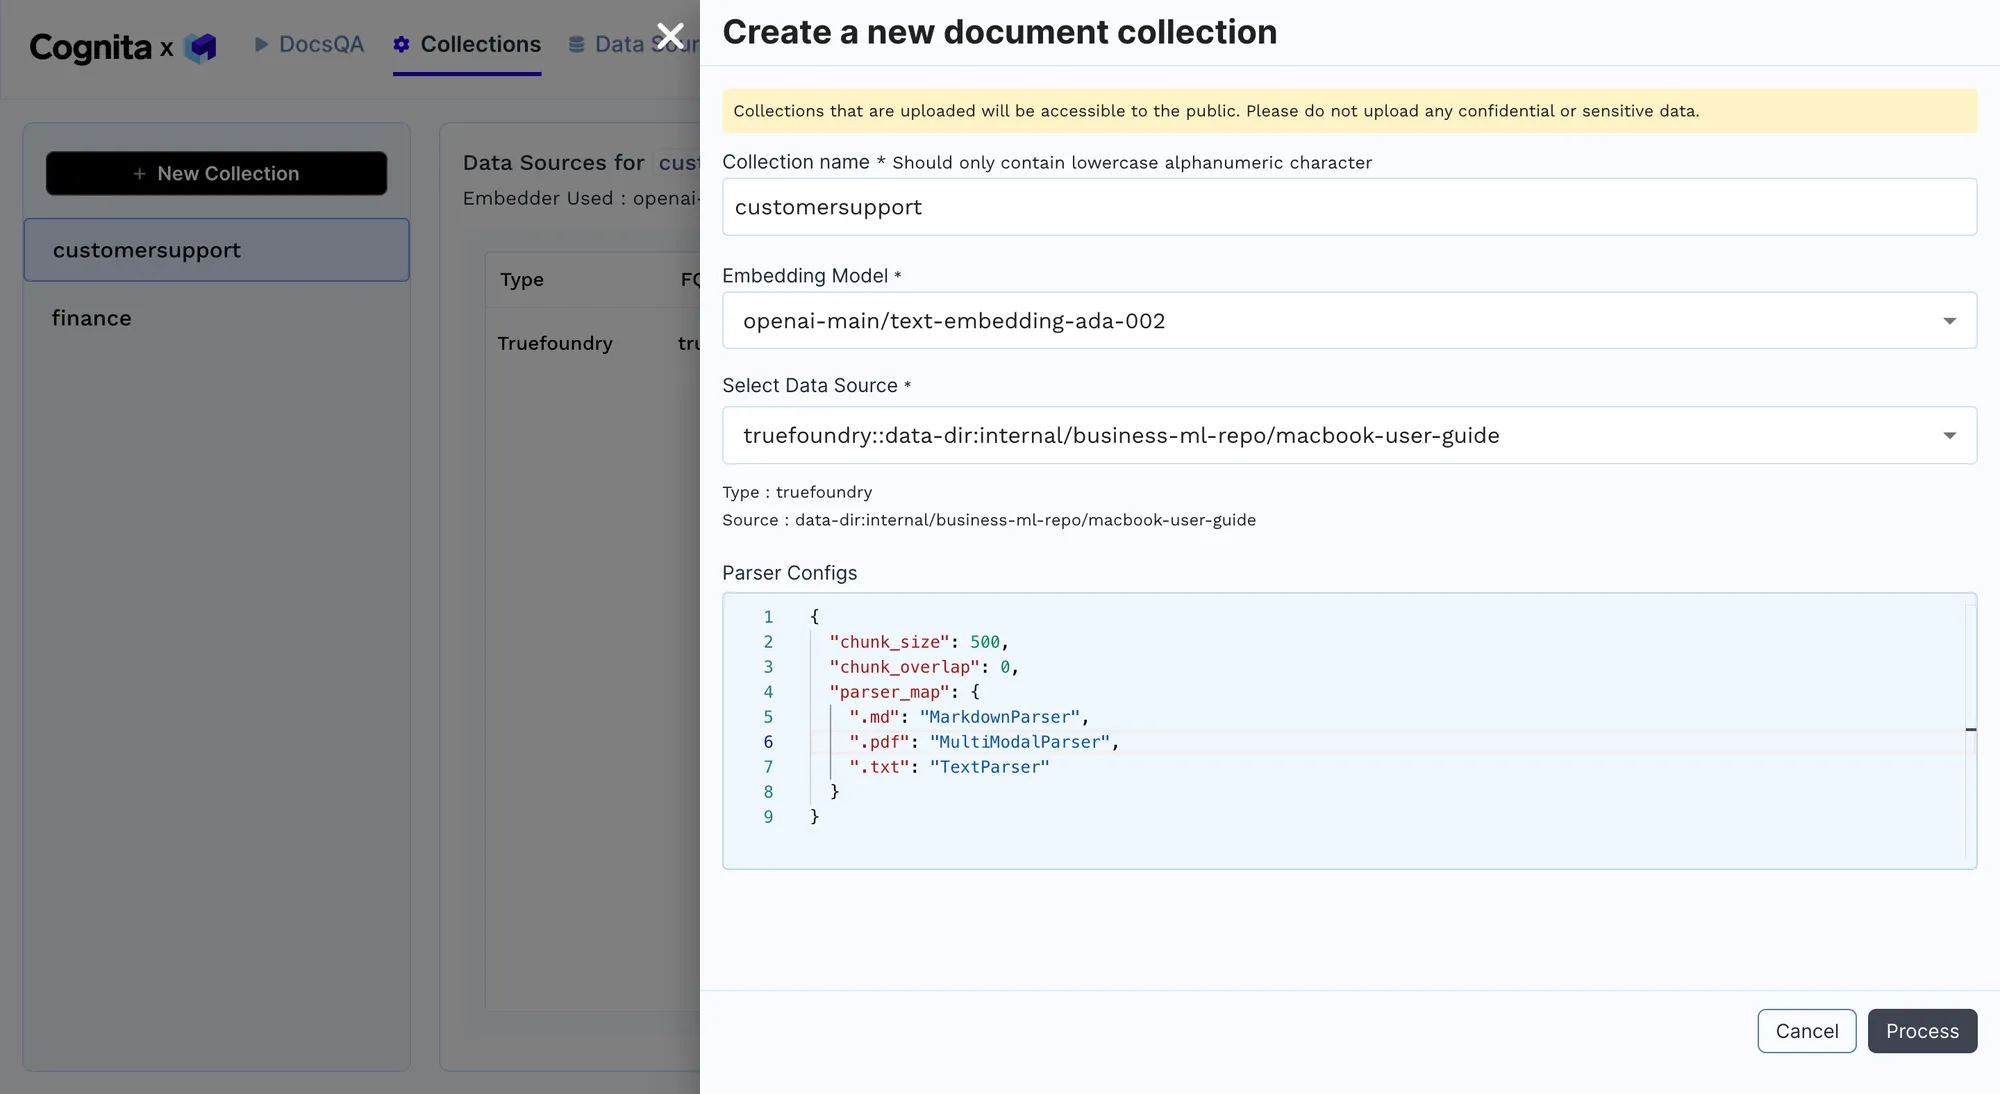The height and width of the screenshot is (1094, 2000).
Task: Click the DocsQA play triangle icon
Action: pyautogui.click(x=261, y=44)
